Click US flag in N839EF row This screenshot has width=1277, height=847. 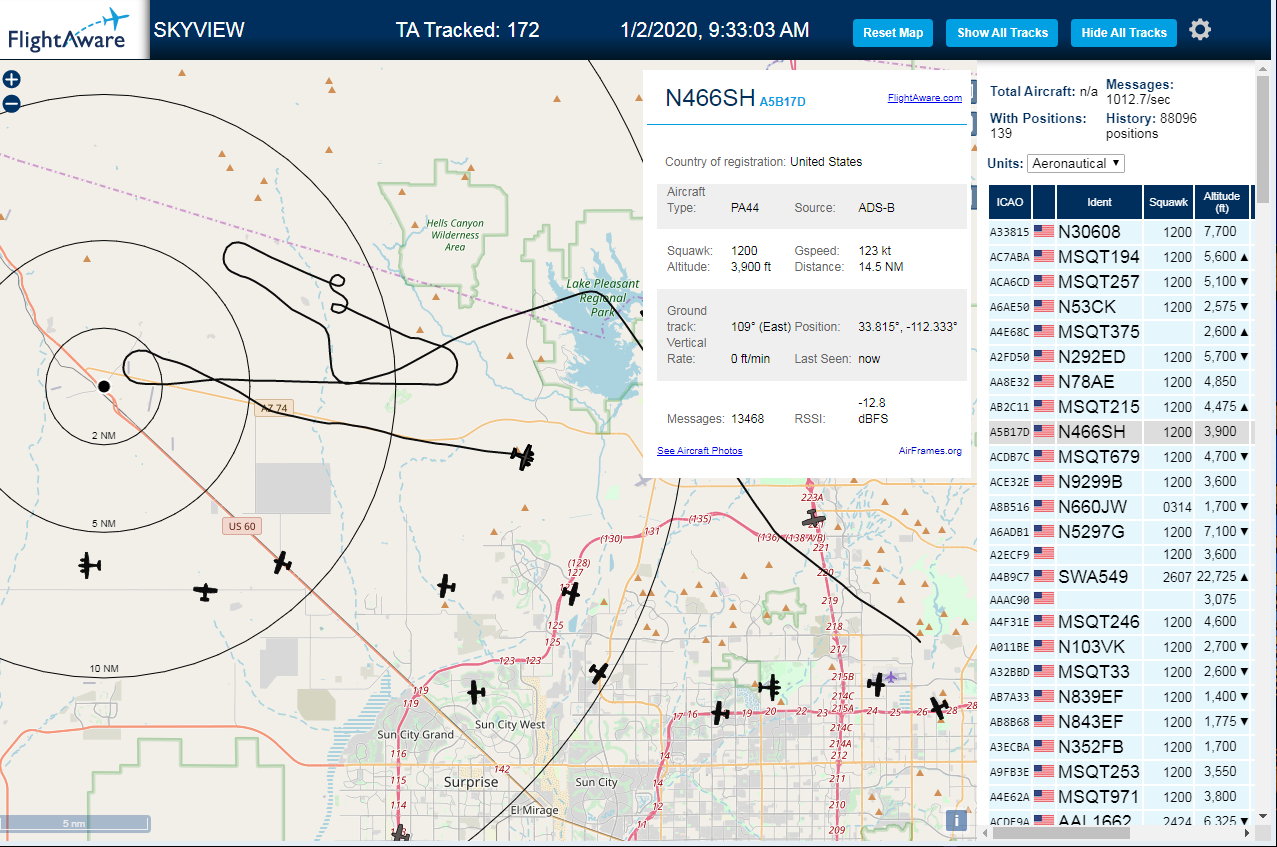[x=1044, y=696]
